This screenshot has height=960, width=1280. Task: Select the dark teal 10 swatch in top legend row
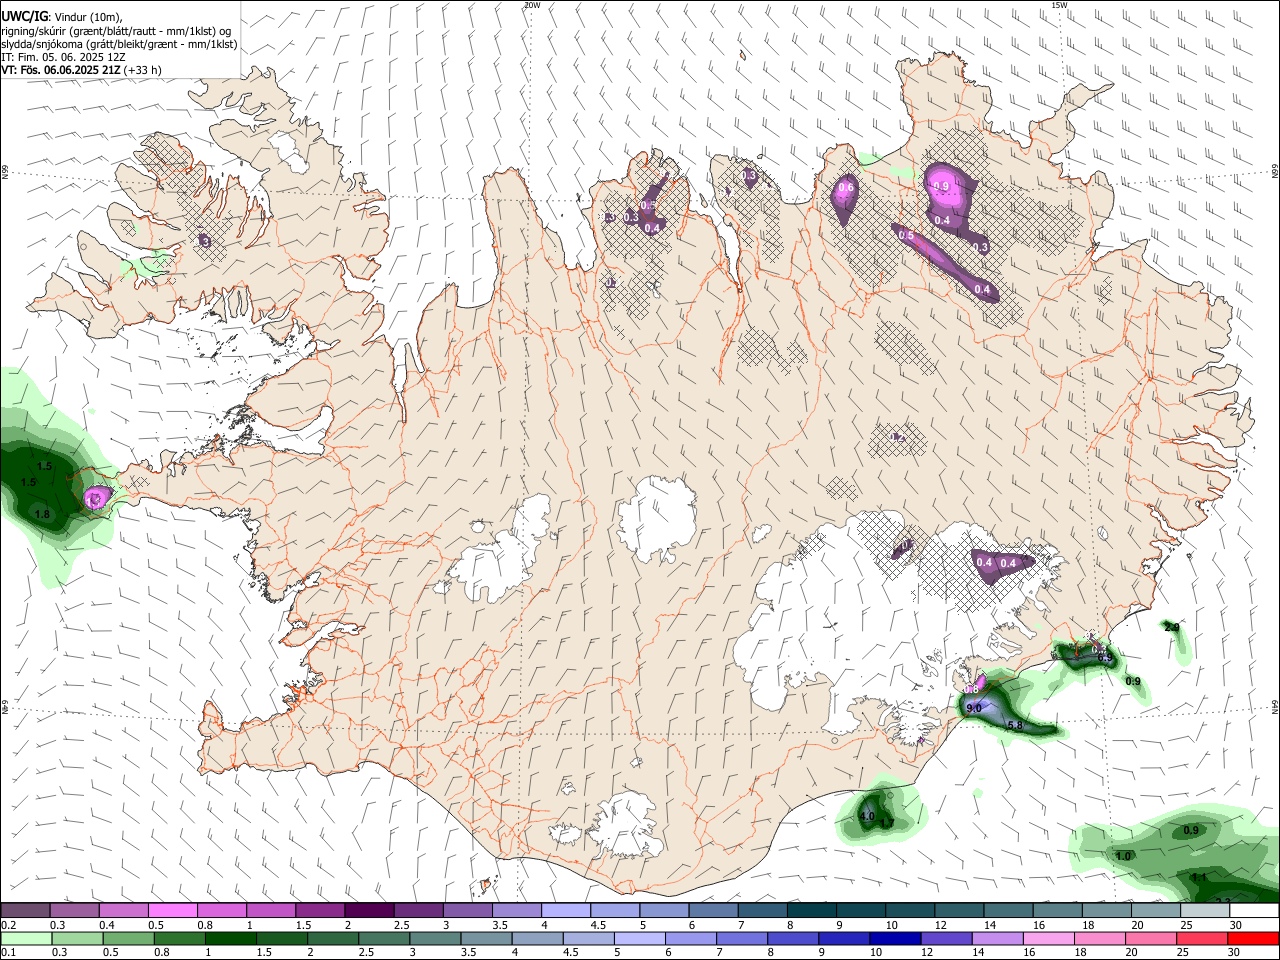click(x=910, y=911)
